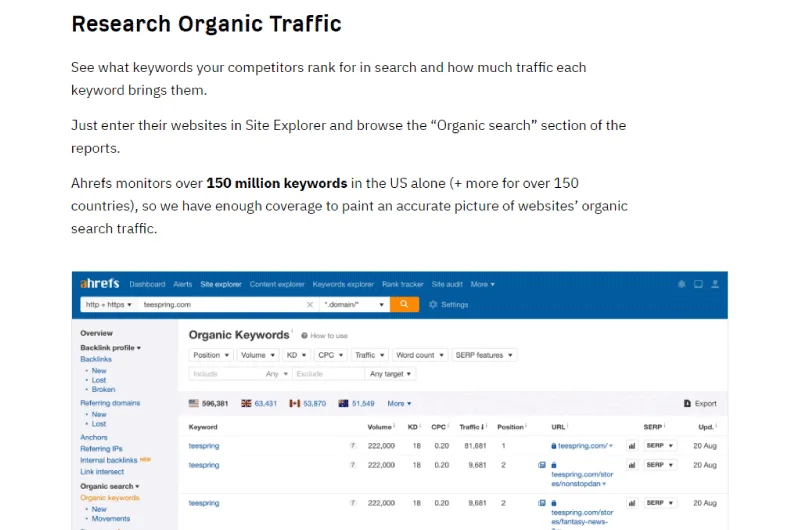Expand the More menu in top nav
This screenshot has width=800, height=530.
tap(482, 284)
